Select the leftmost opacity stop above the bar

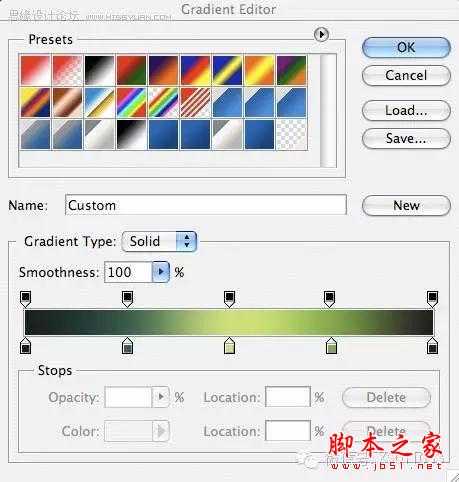(x=26, y=299)
